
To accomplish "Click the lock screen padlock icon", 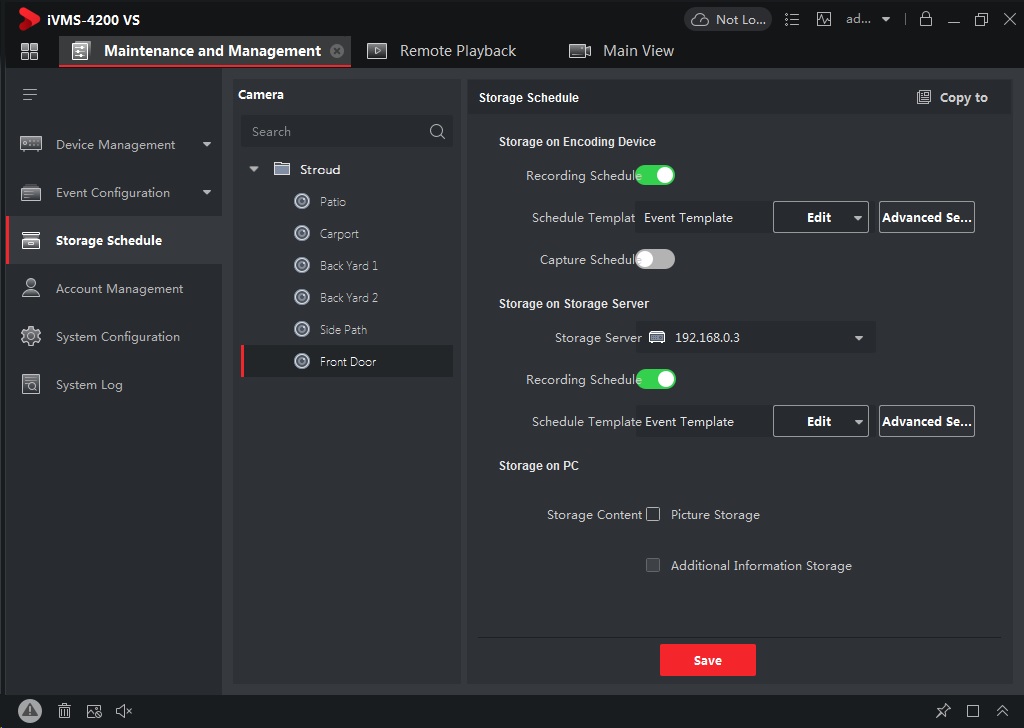I will pos(926,19).
